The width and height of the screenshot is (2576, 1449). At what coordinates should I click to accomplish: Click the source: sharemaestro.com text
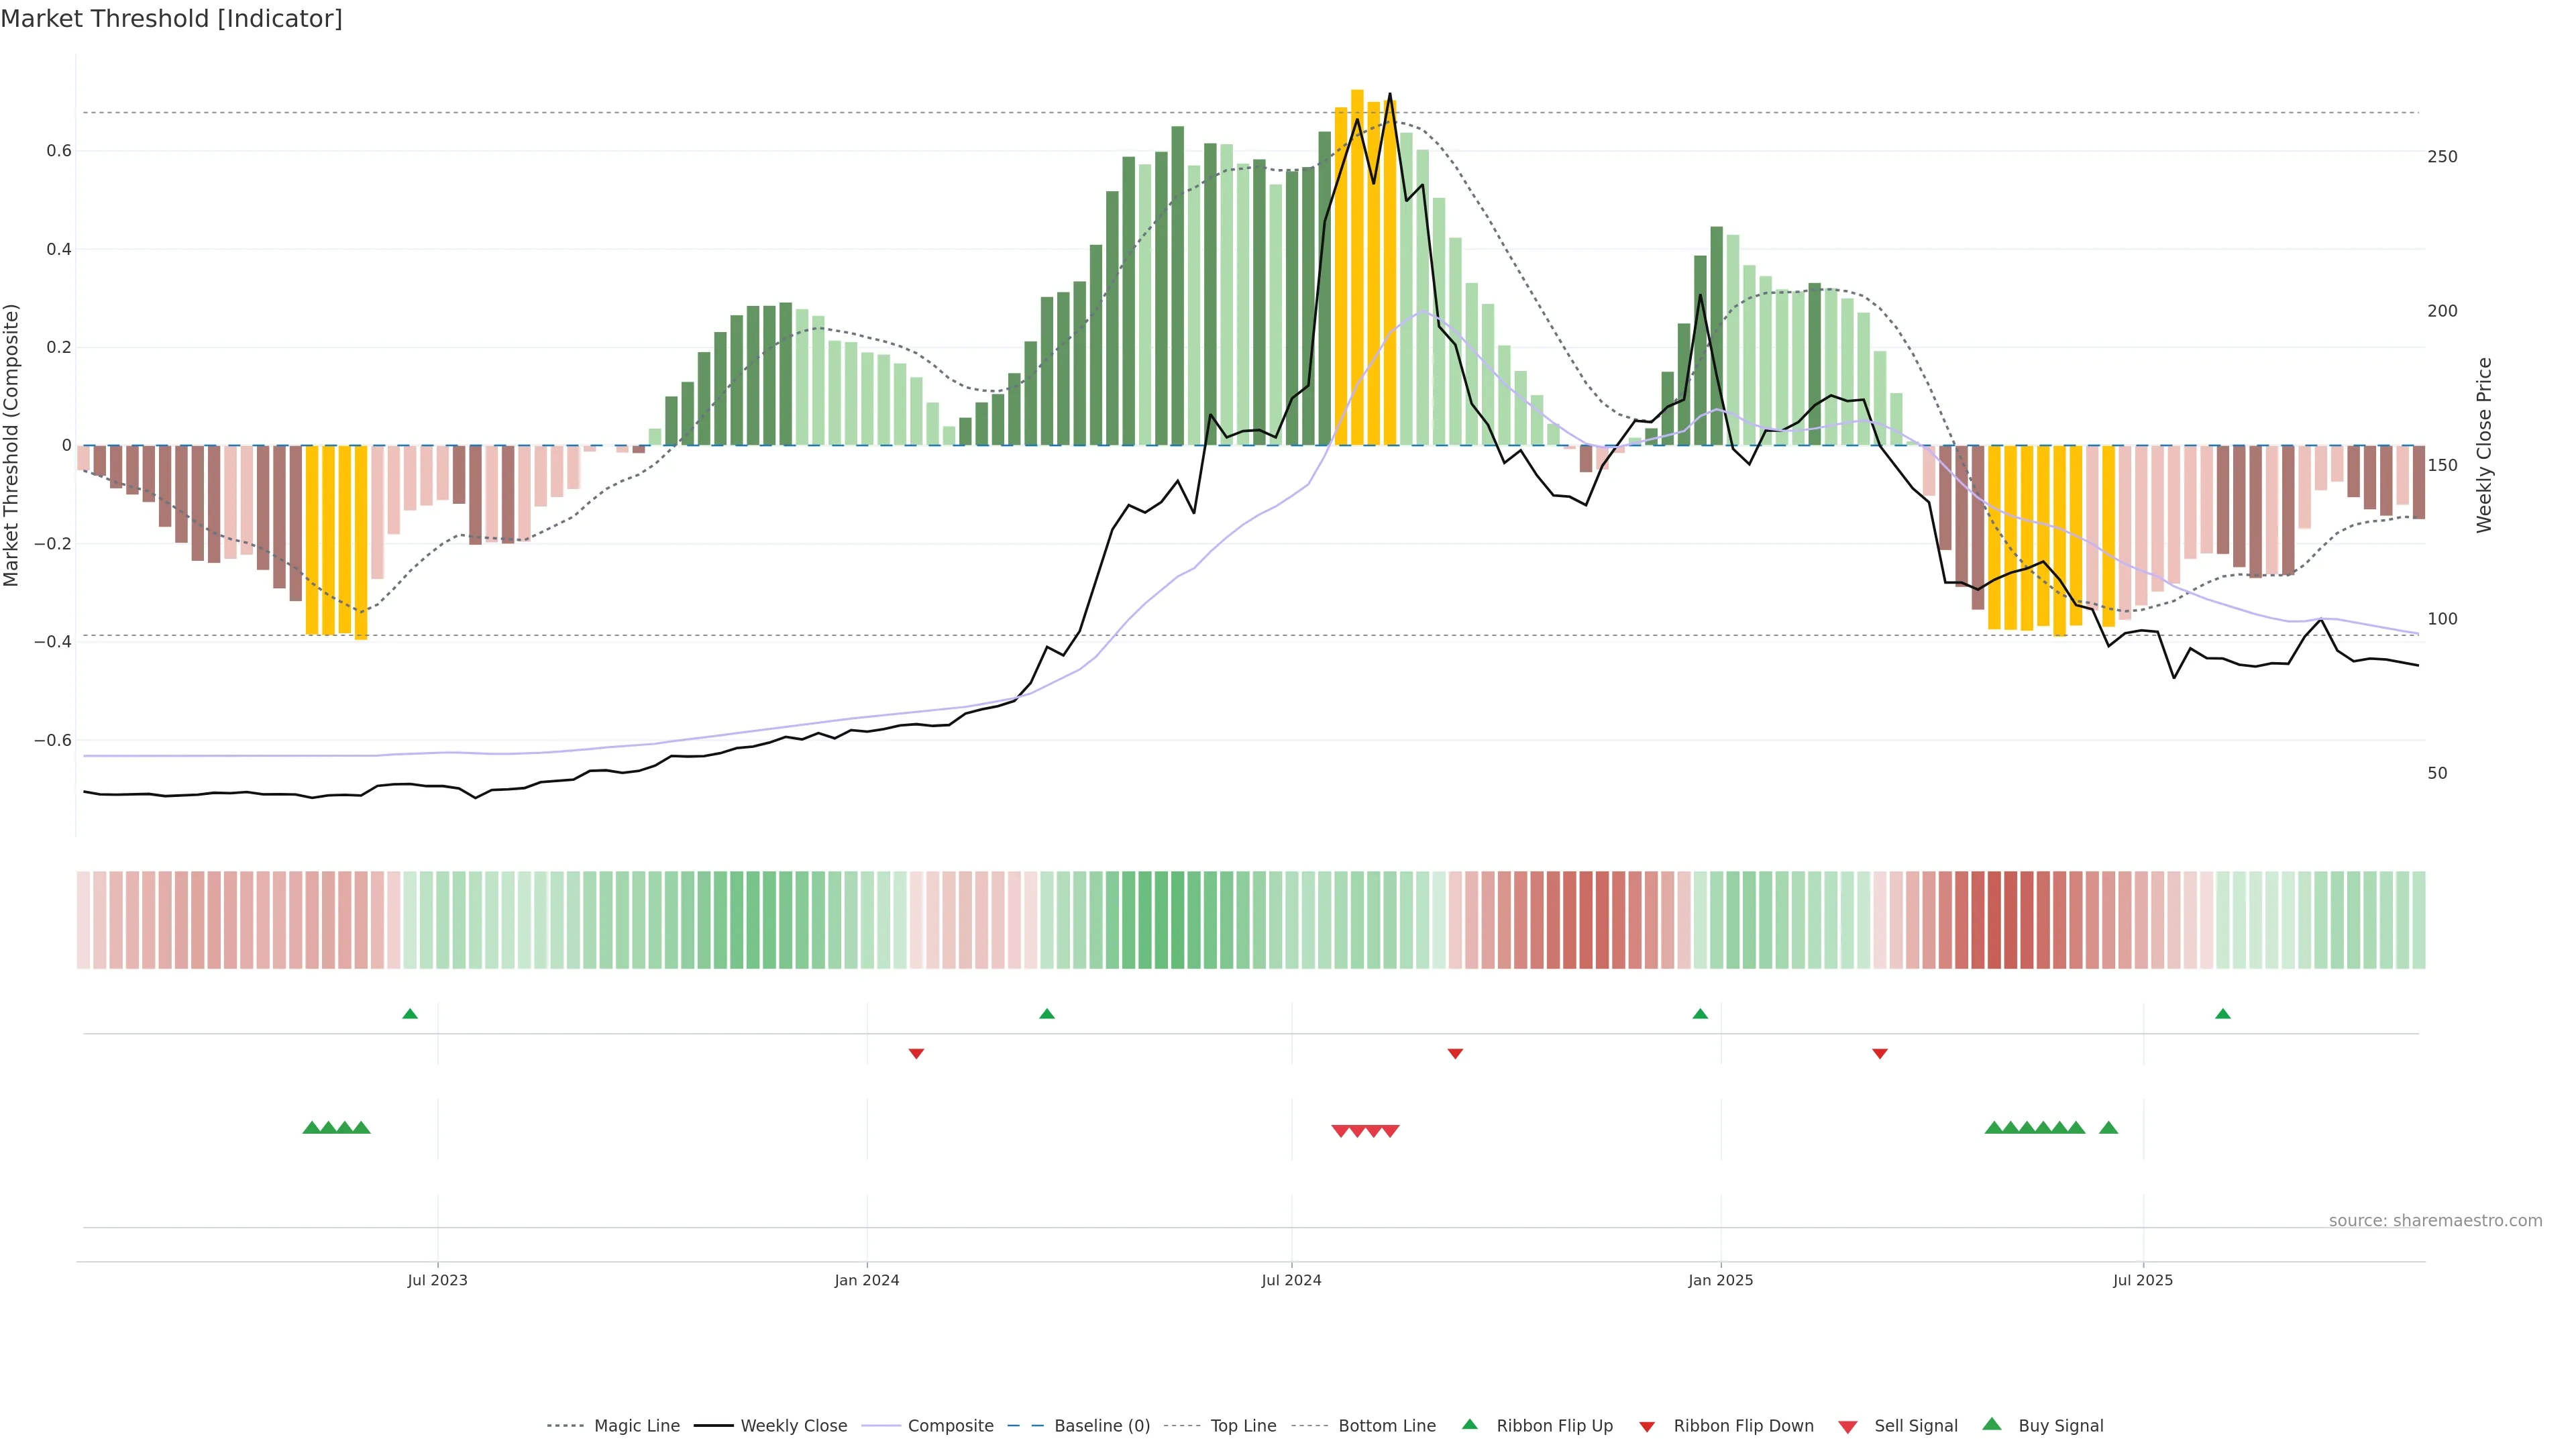(2435, 1220)
